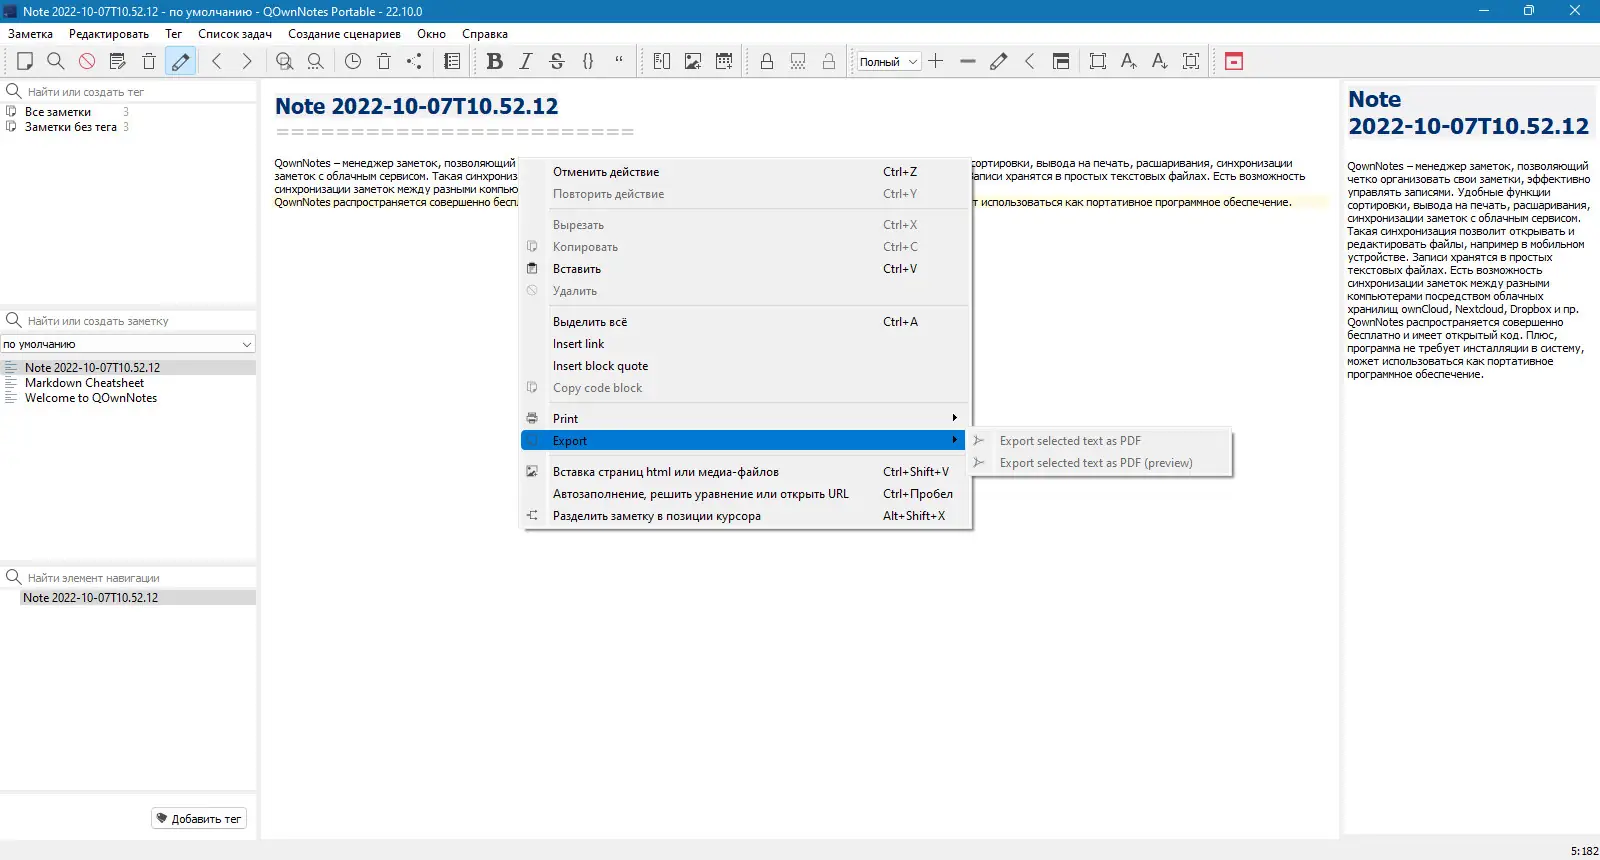Open the workspace dropdown "Полный"
Screen dimensions: 1600x860
(x=888, y=62)
